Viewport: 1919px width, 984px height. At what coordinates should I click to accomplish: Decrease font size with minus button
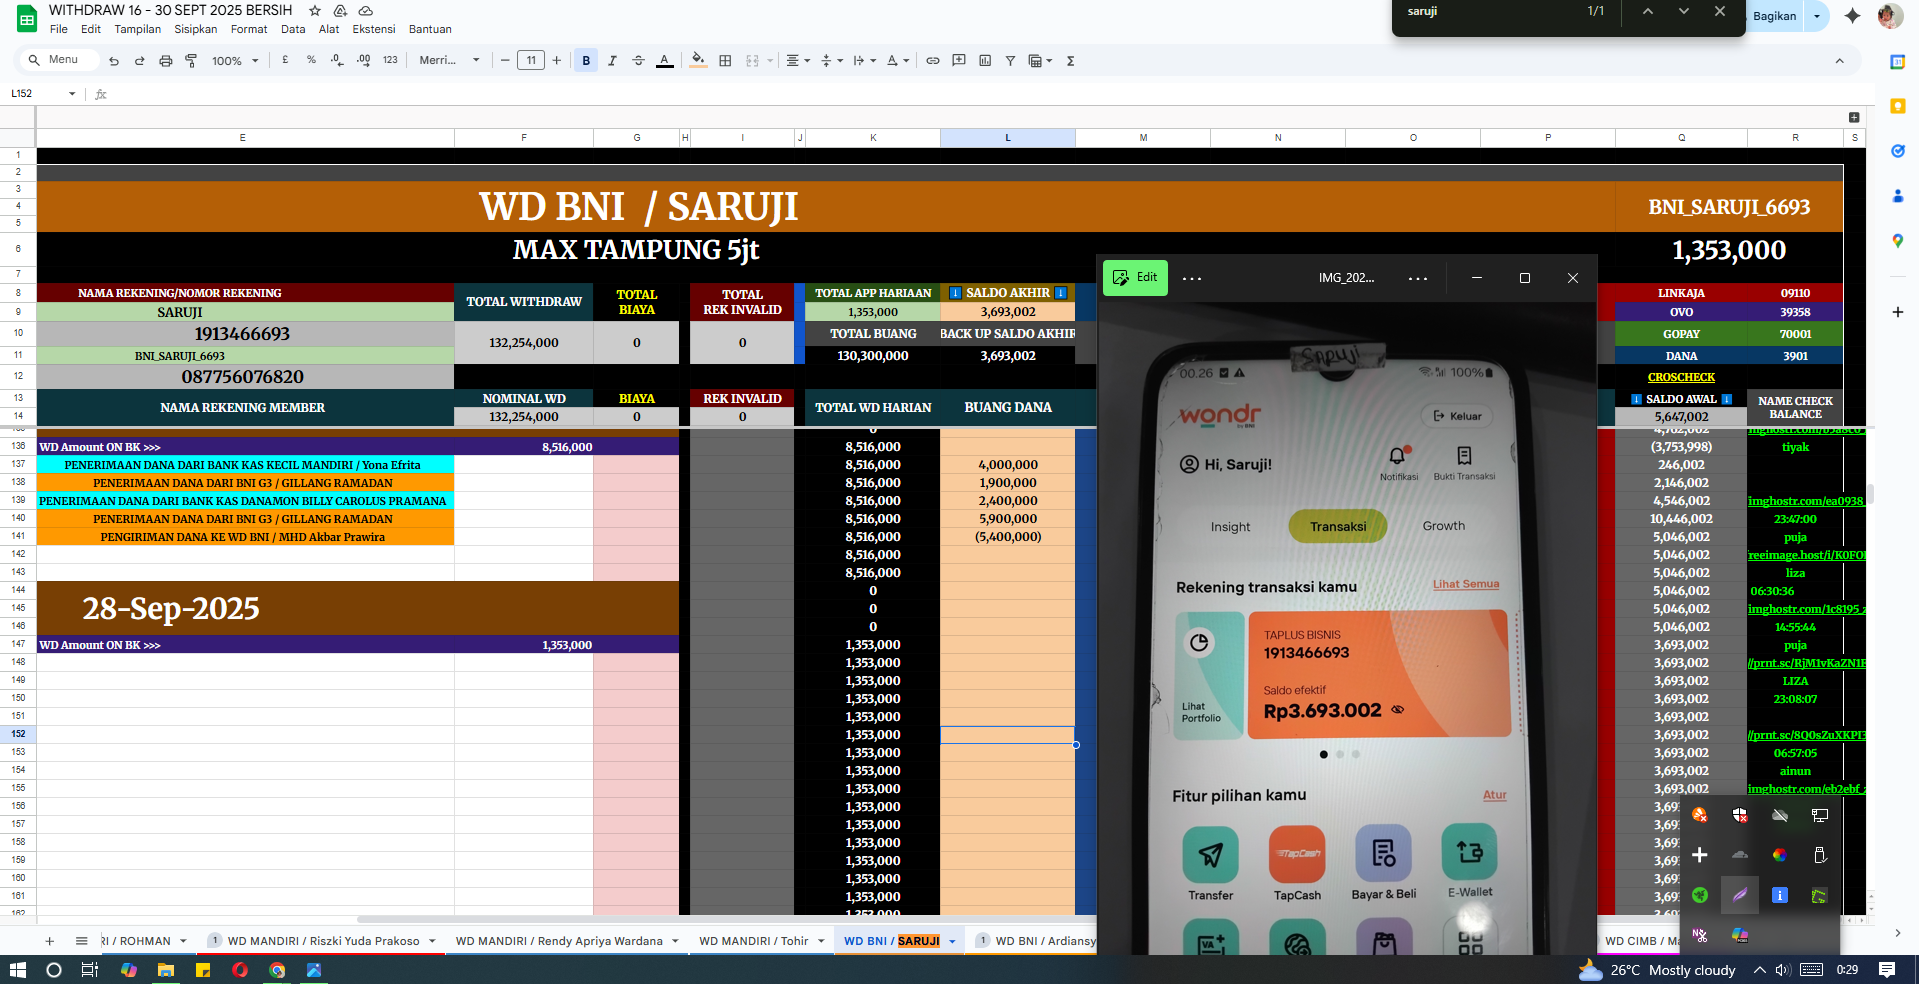[505, 61]
